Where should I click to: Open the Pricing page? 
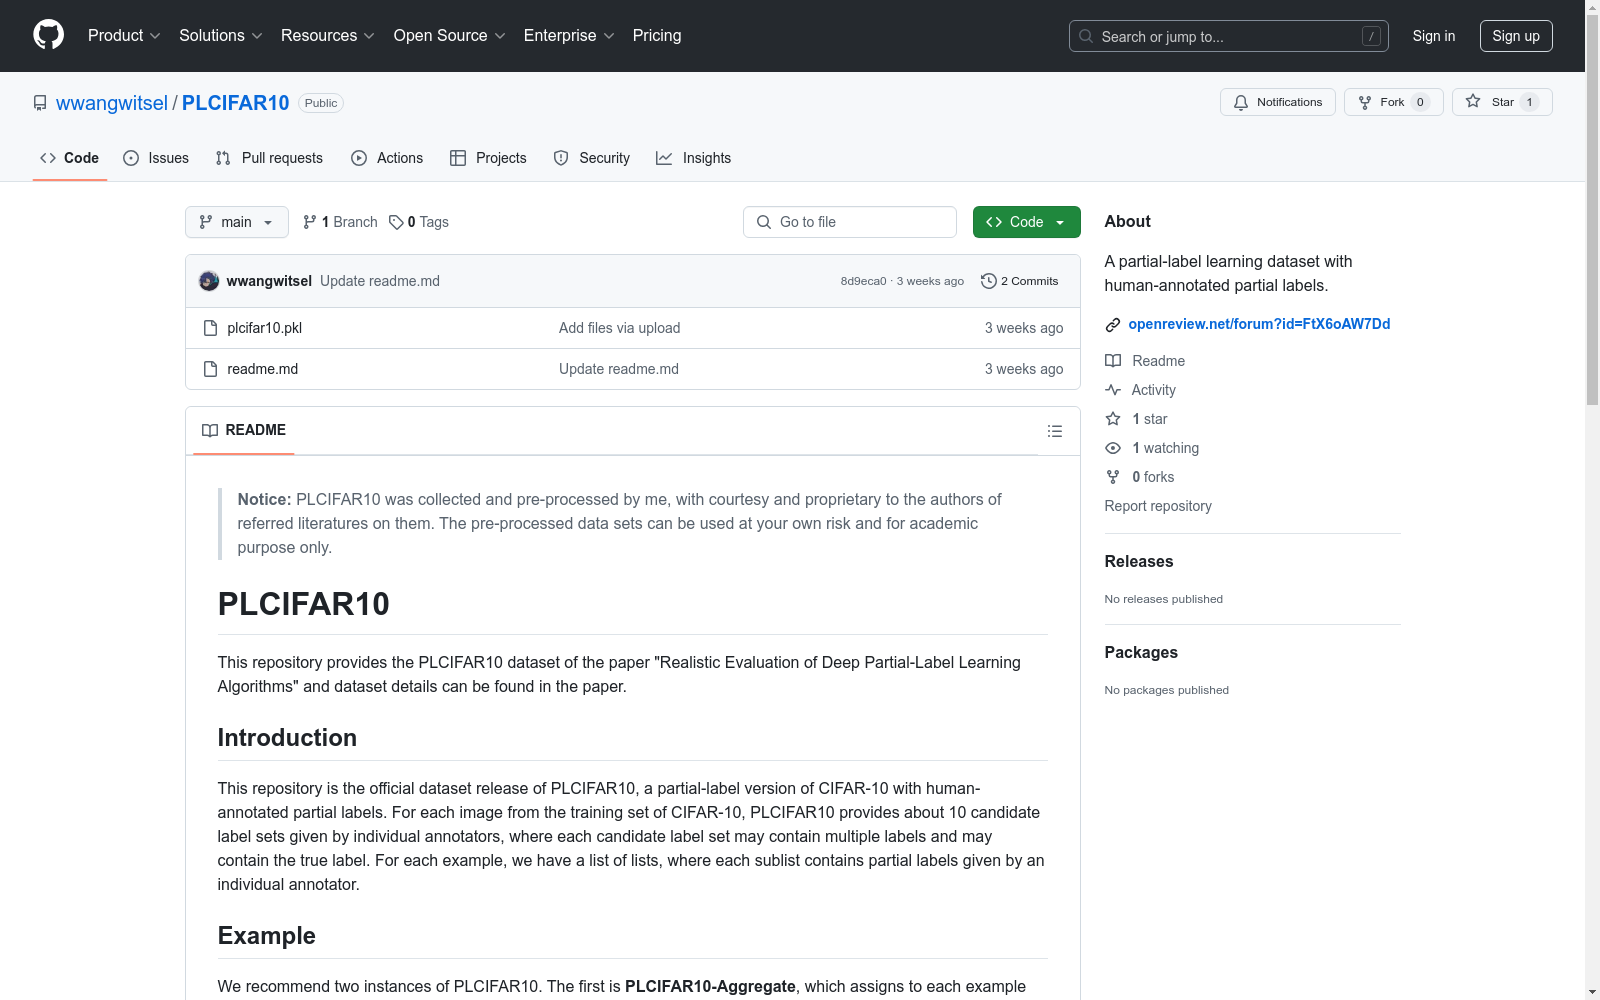[657, 36]
